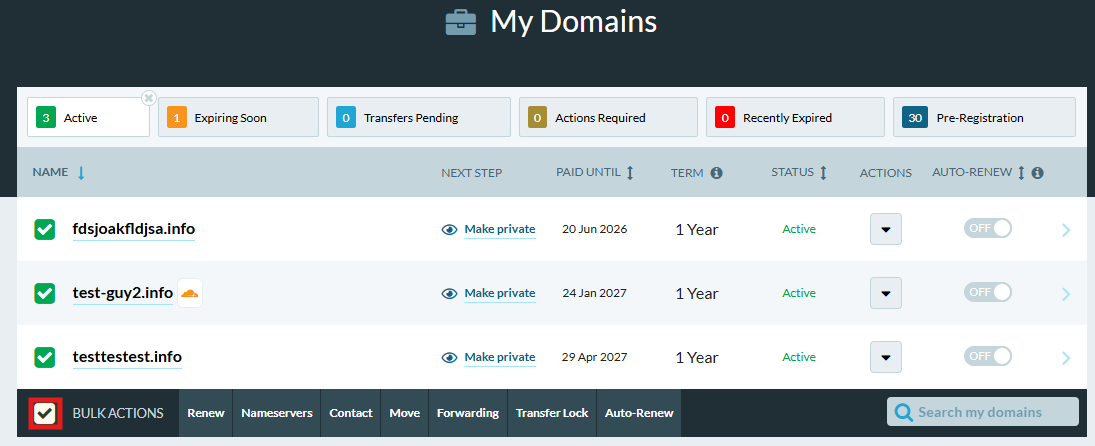The width and height of the screenshot is (1095, 446).
Task: Sort domains by Name arrow icon
Action: (81, 173)
